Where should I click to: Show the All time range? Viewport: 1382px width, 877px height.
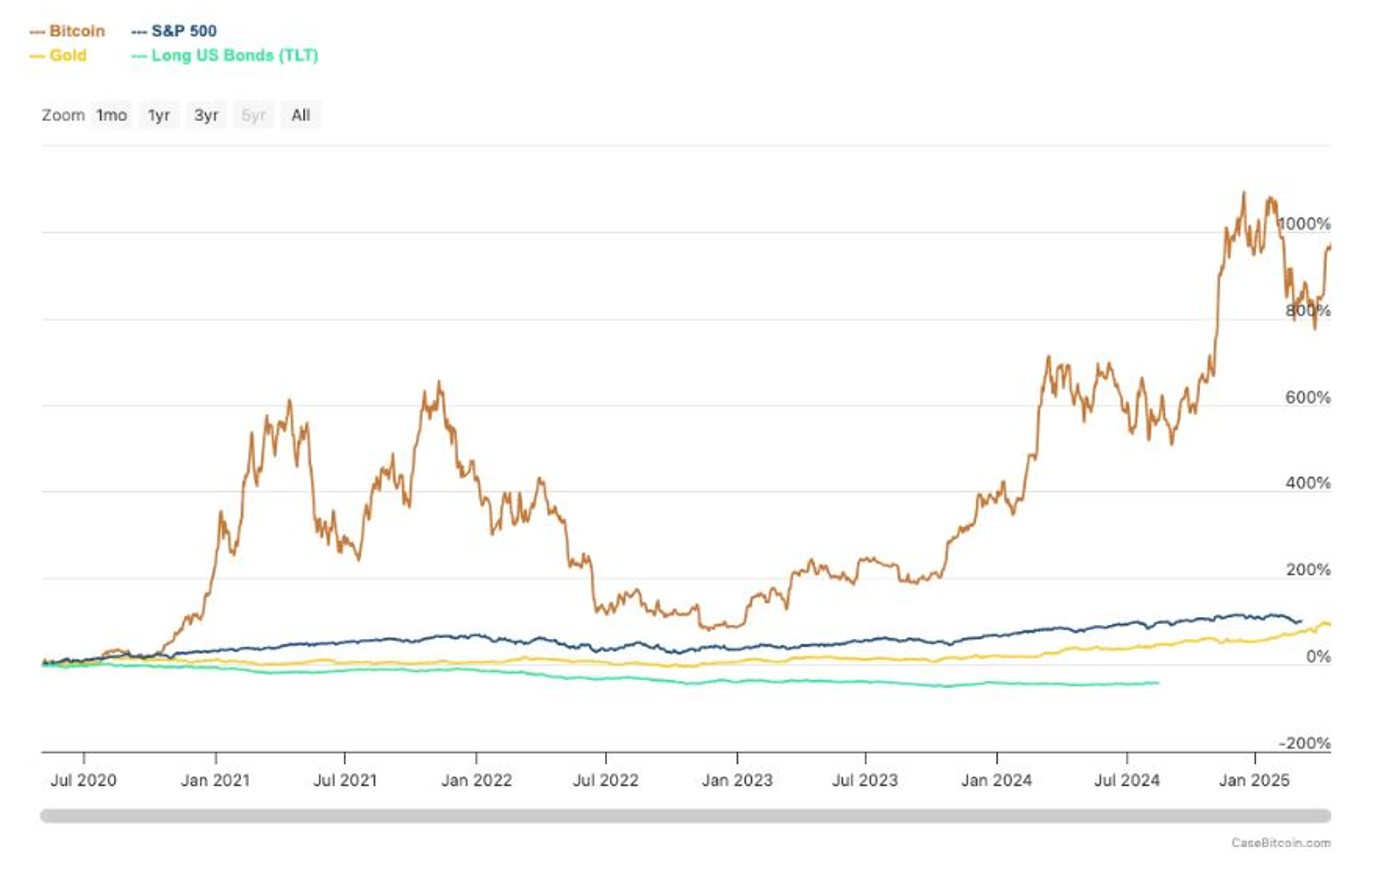tap(300, 116)
